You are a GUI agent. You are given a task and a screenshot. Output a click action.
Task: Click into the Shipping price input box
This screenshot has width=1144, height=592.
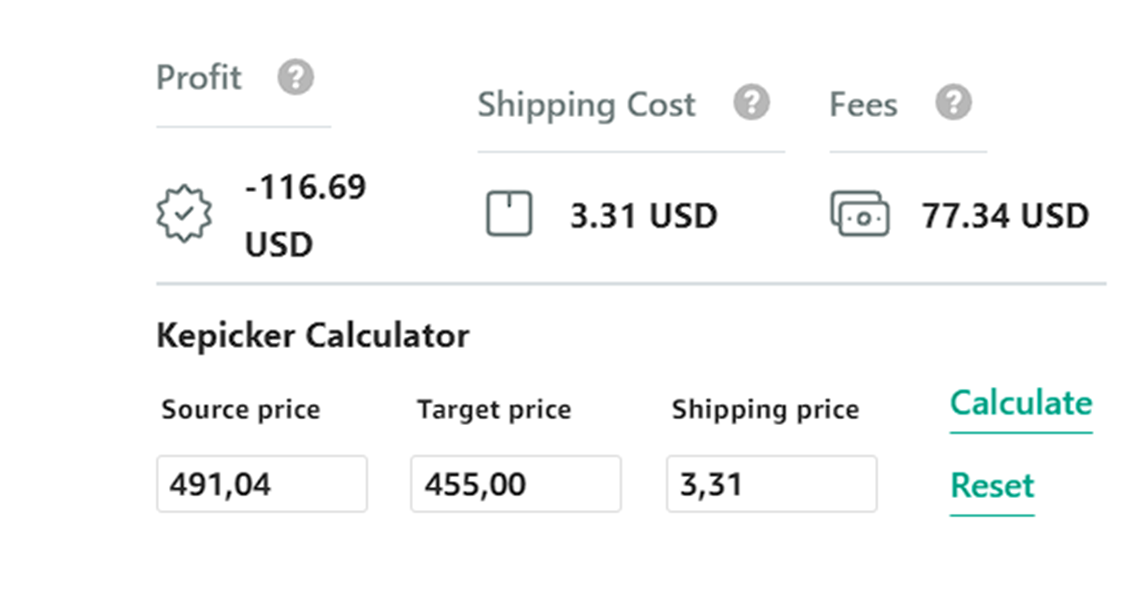[x=771, y=484]
